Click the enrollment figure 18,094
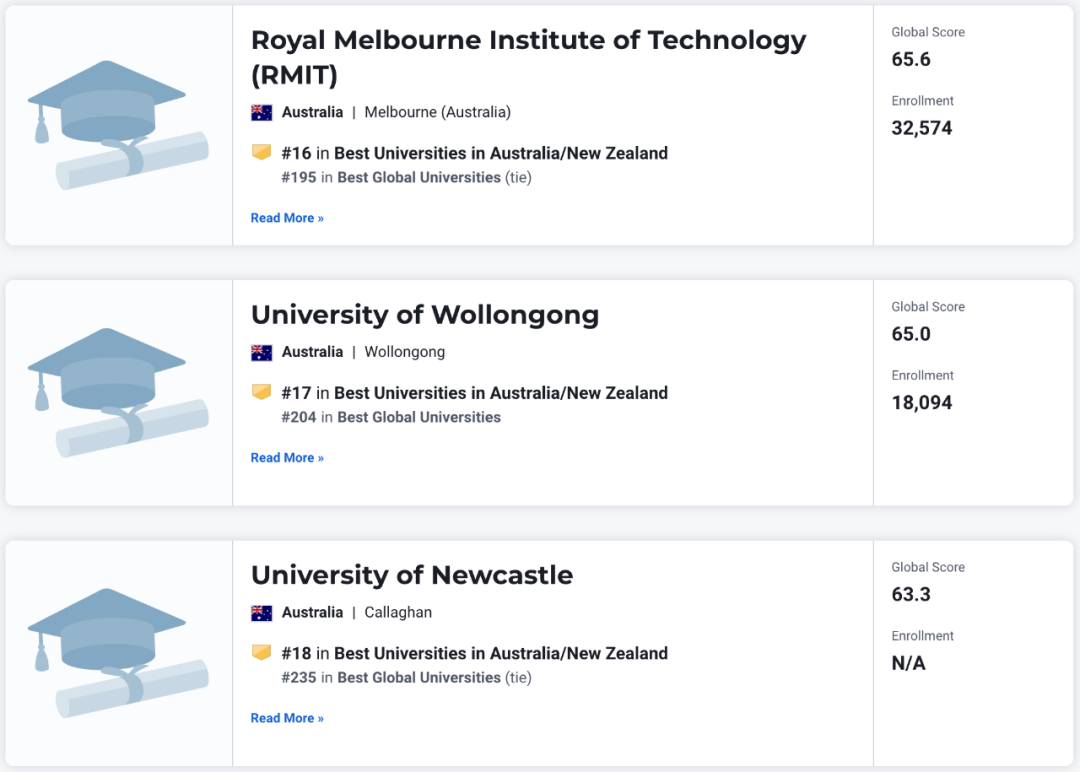The width and height of the screenshot is (1080, 772). (922, 403)
